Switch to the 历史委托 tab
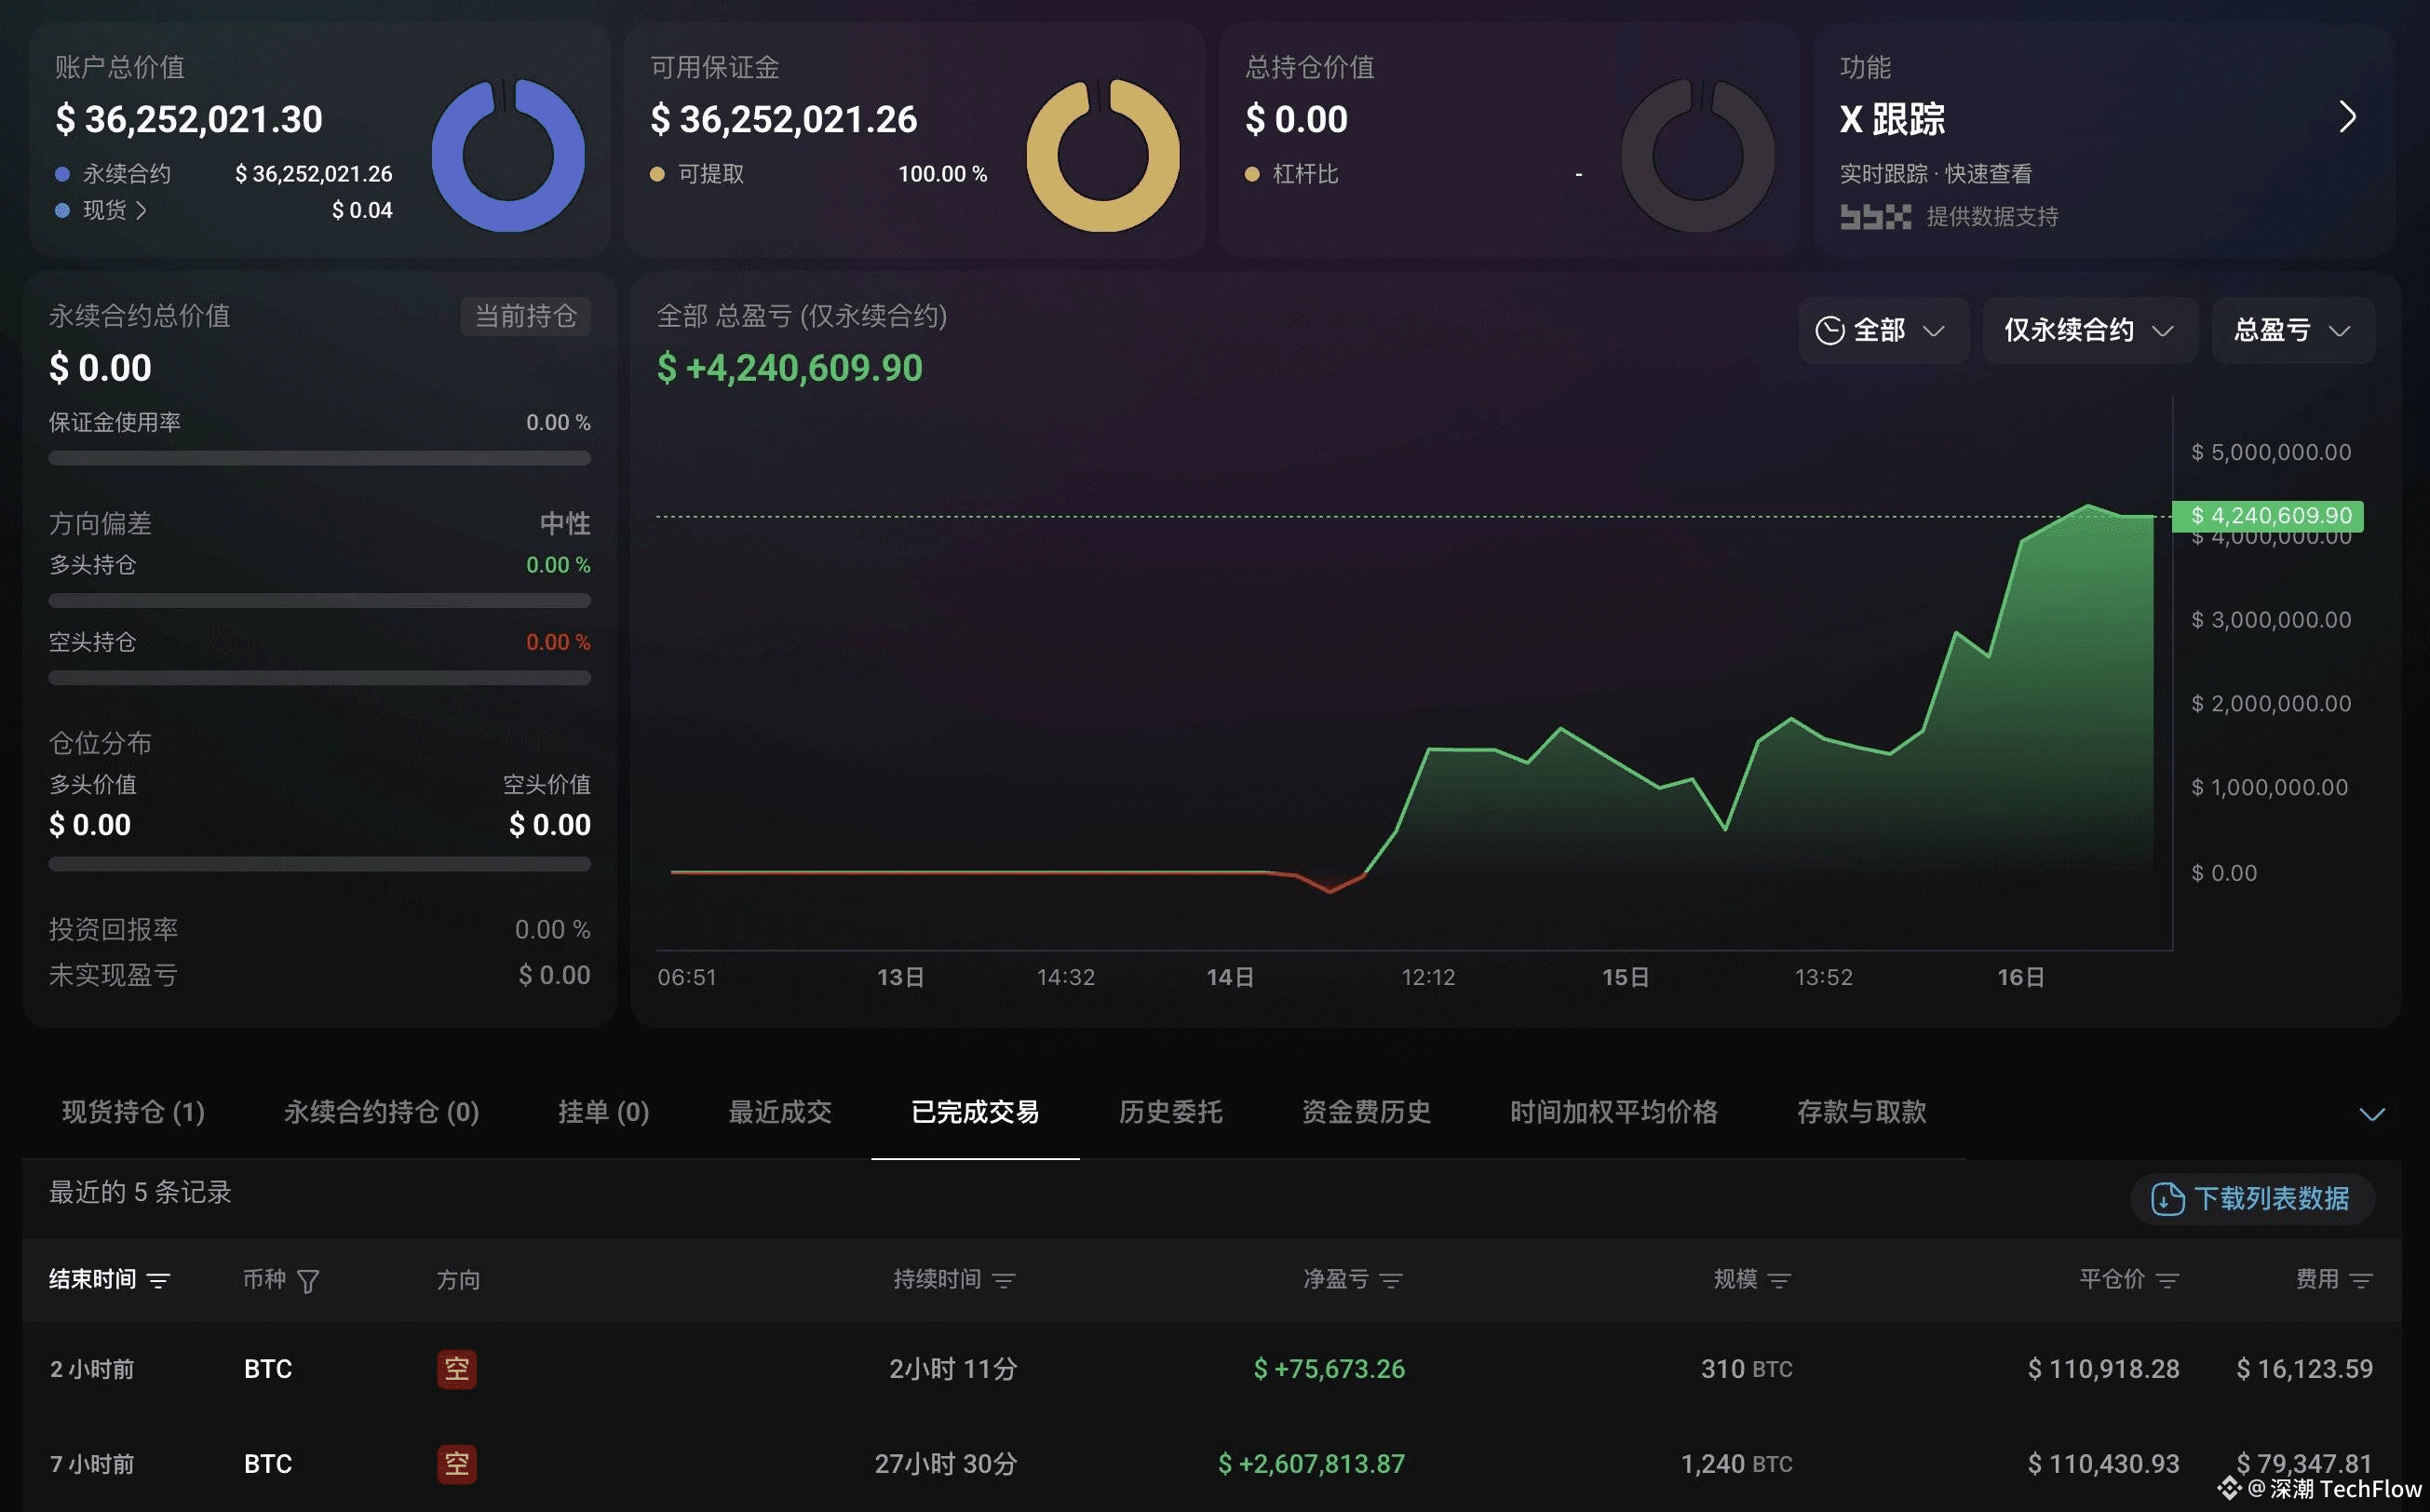Image resolution: width=2430 pixels, height=1512 pixels. pyautogui.click(x=1170, y=1112)
